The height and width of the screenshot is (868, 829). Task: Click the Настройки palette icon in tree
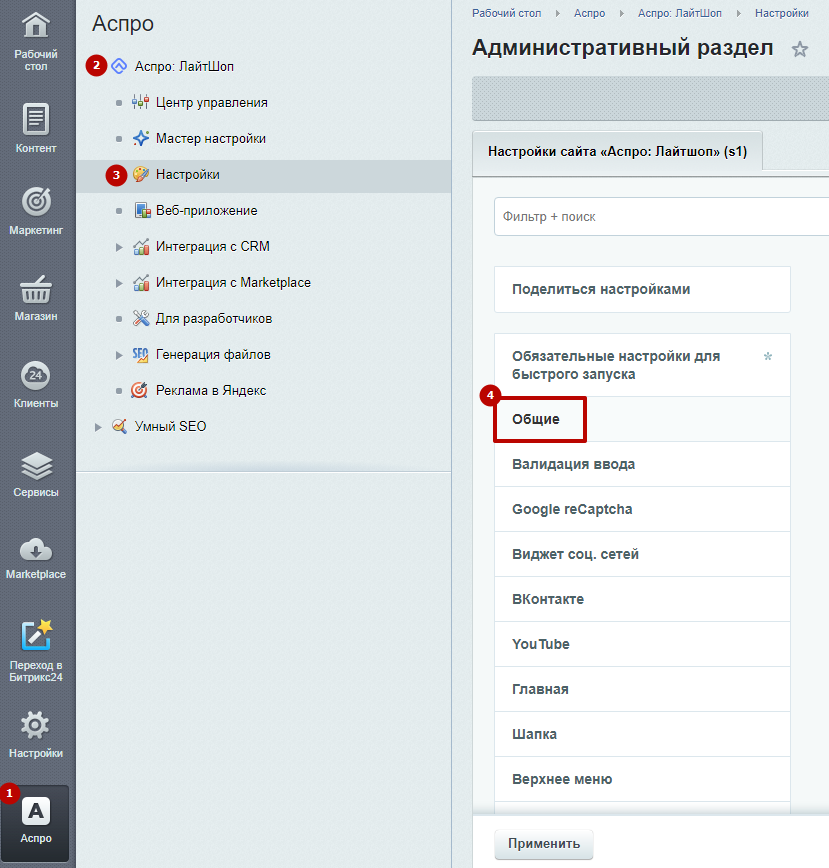(141, 174)
